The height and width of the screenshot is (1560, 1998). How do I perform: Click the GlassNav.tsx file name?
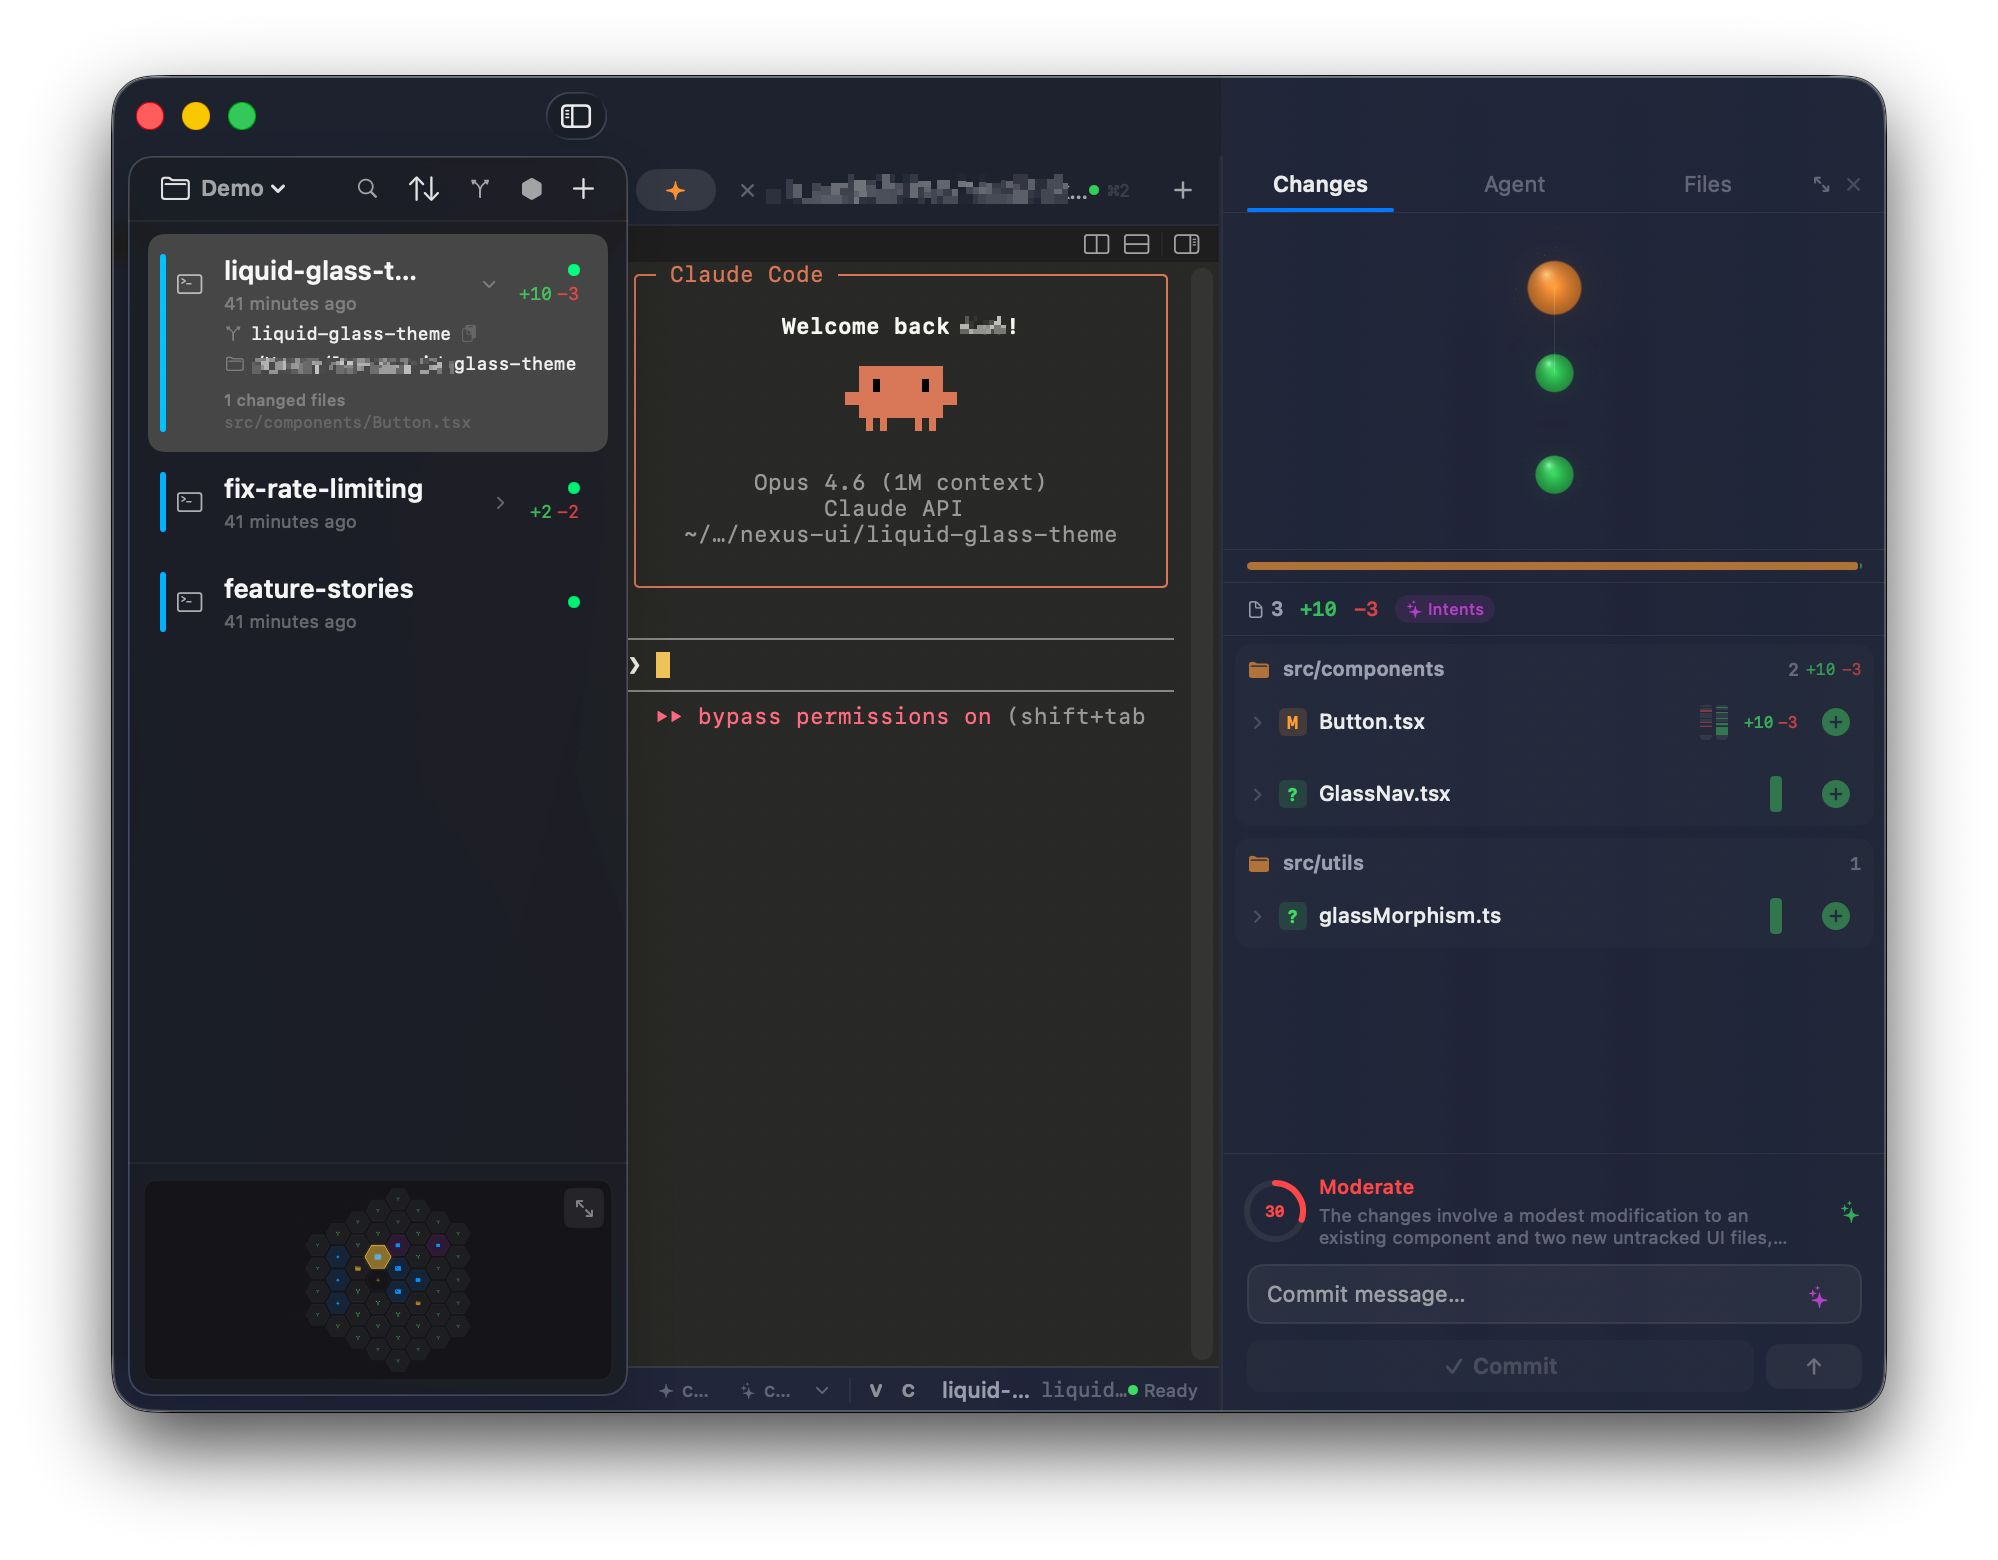[1384, 794]
